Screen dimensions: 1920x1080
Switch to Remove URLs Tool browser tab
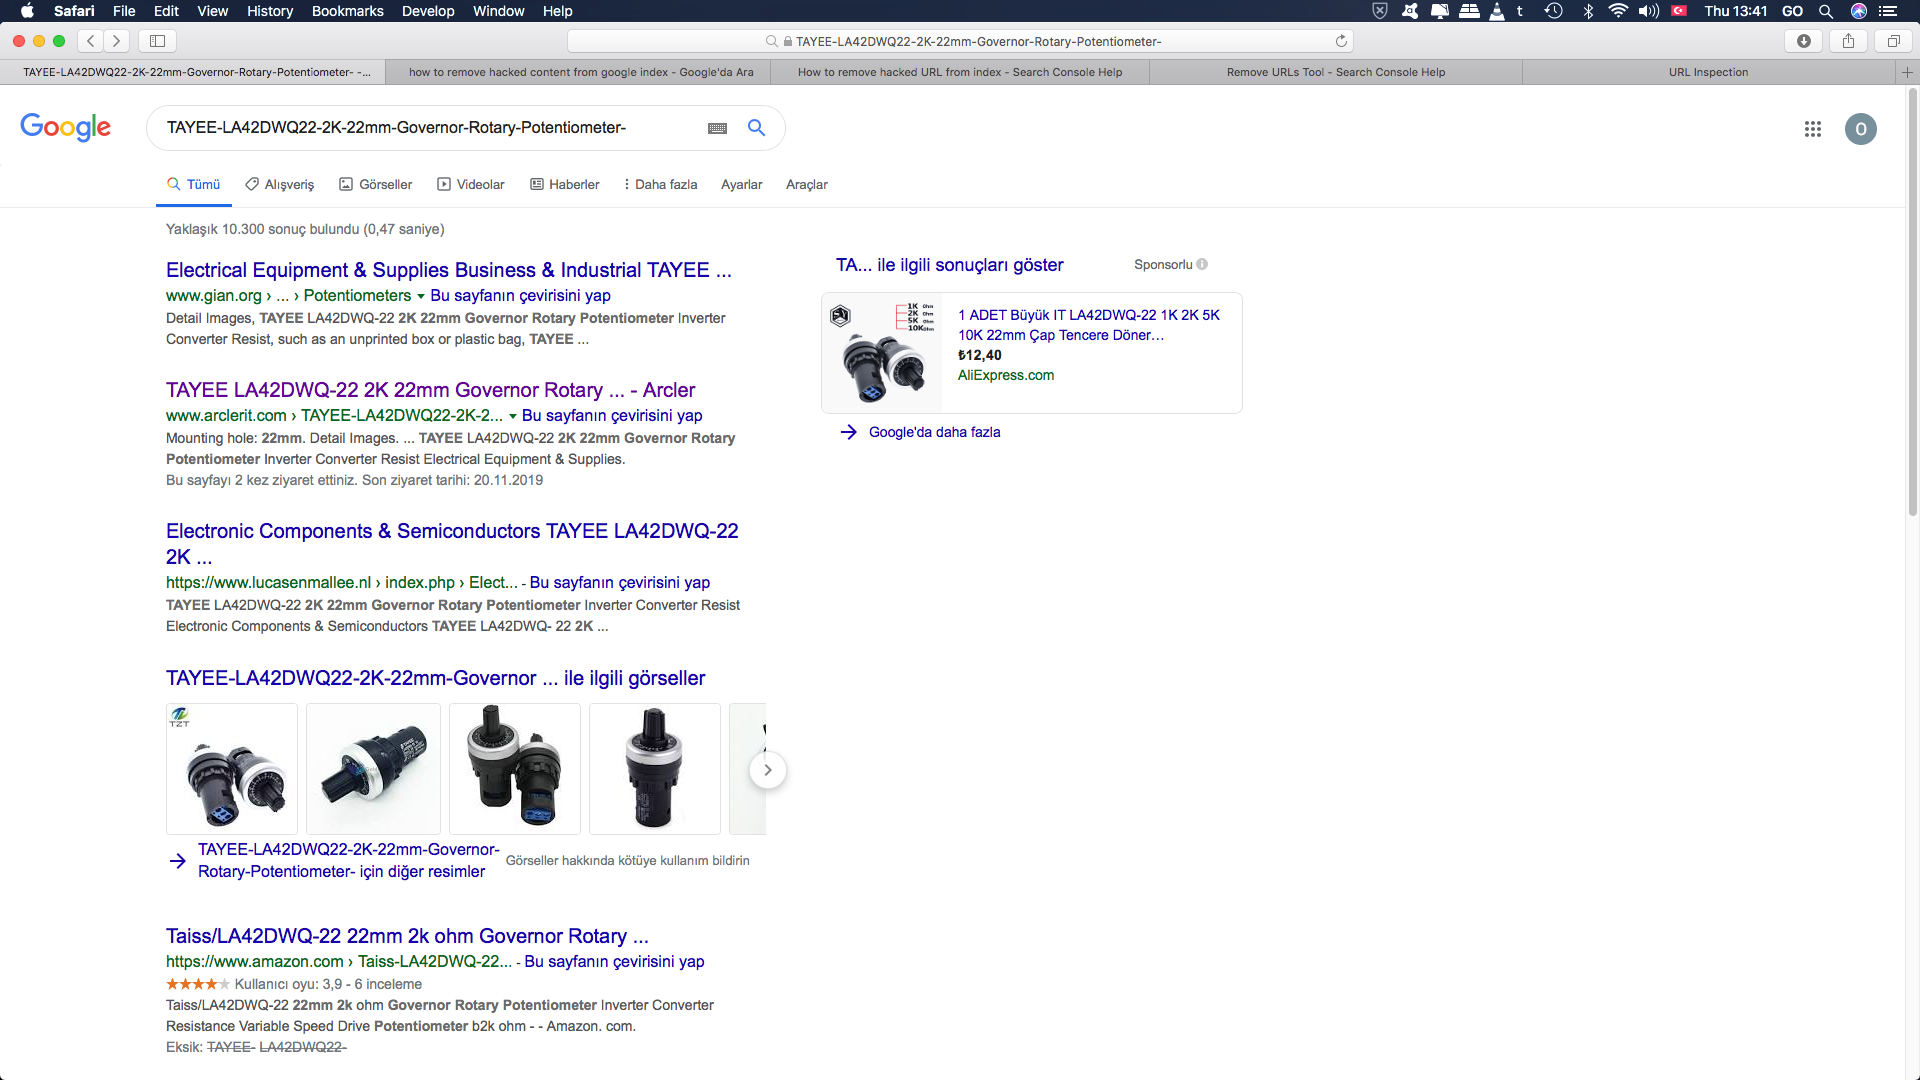(1335, 72)
